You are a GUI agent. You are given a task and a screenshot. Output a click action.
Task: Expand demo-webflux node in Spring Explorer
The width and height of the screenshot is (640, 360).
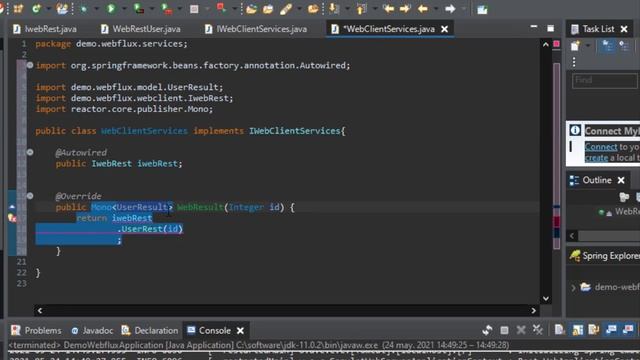[x=573, y=287]
